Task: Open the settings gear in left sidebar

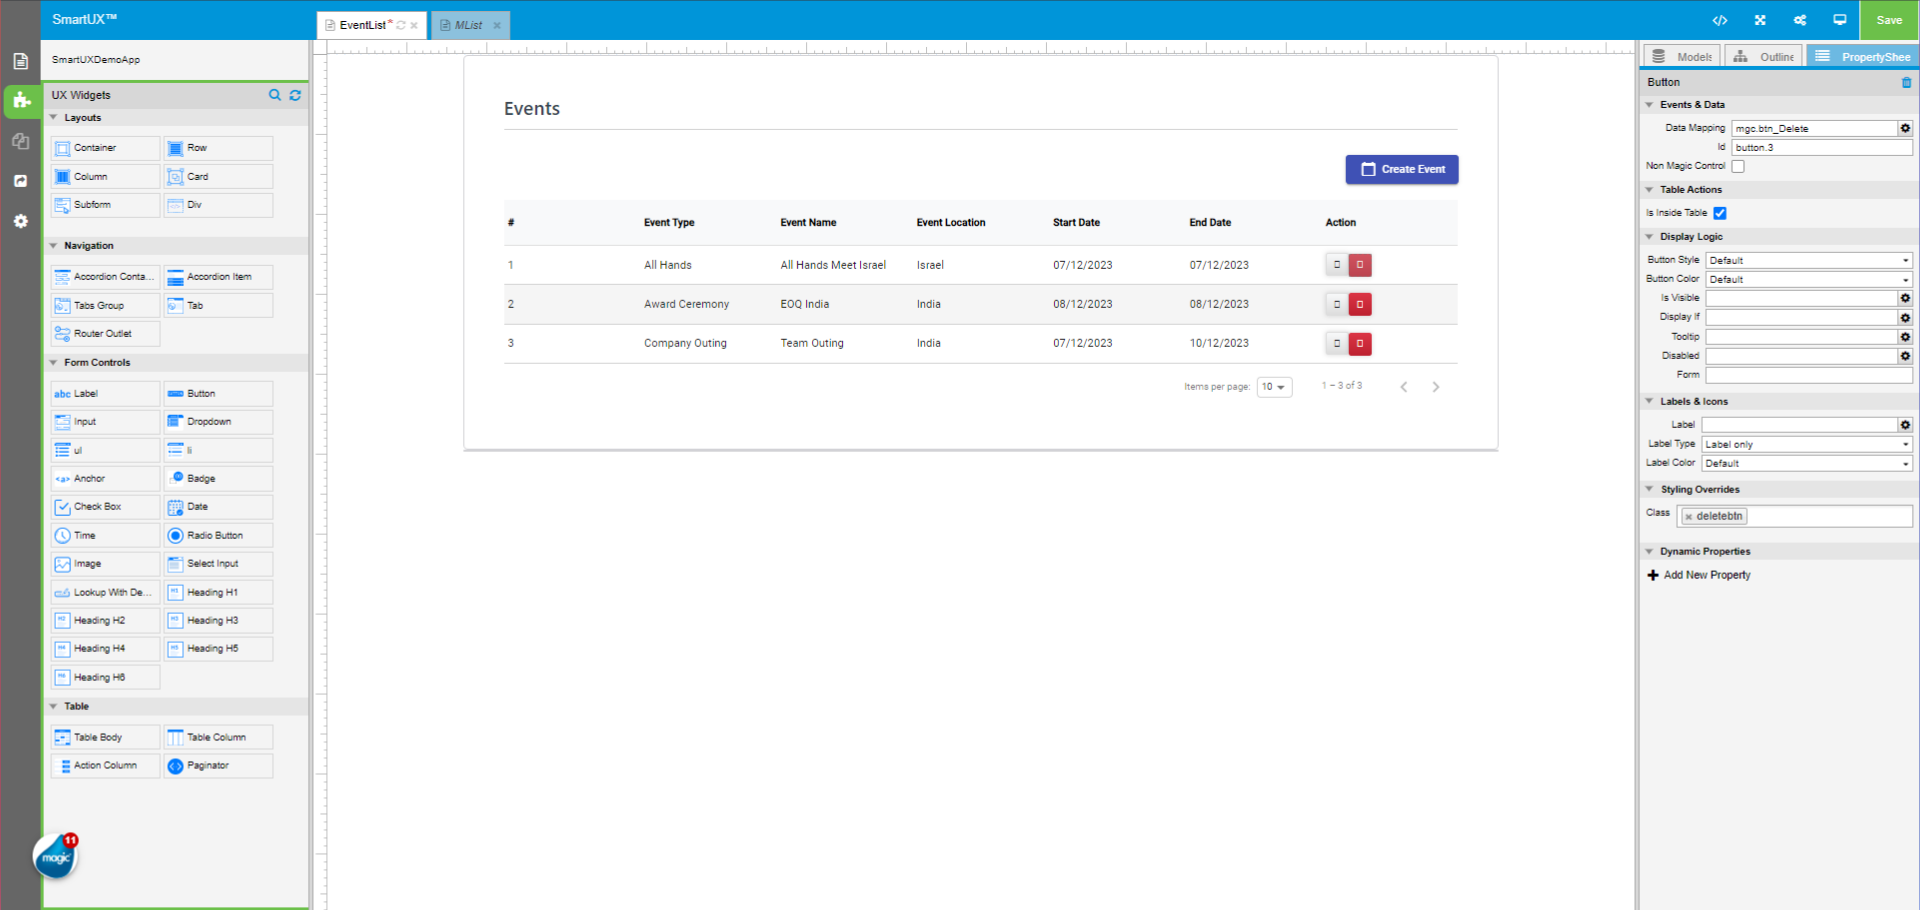Action: 20,221
